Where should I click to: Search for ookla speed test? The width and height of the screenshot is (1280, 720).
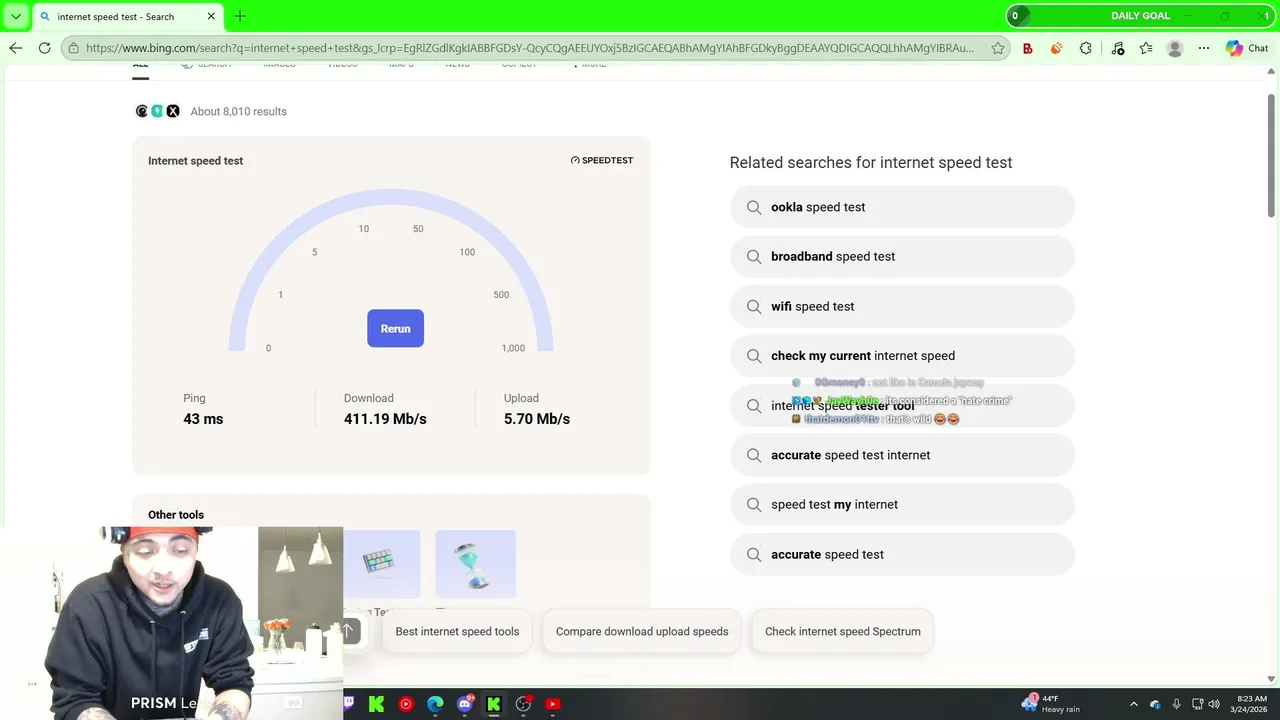902,207
